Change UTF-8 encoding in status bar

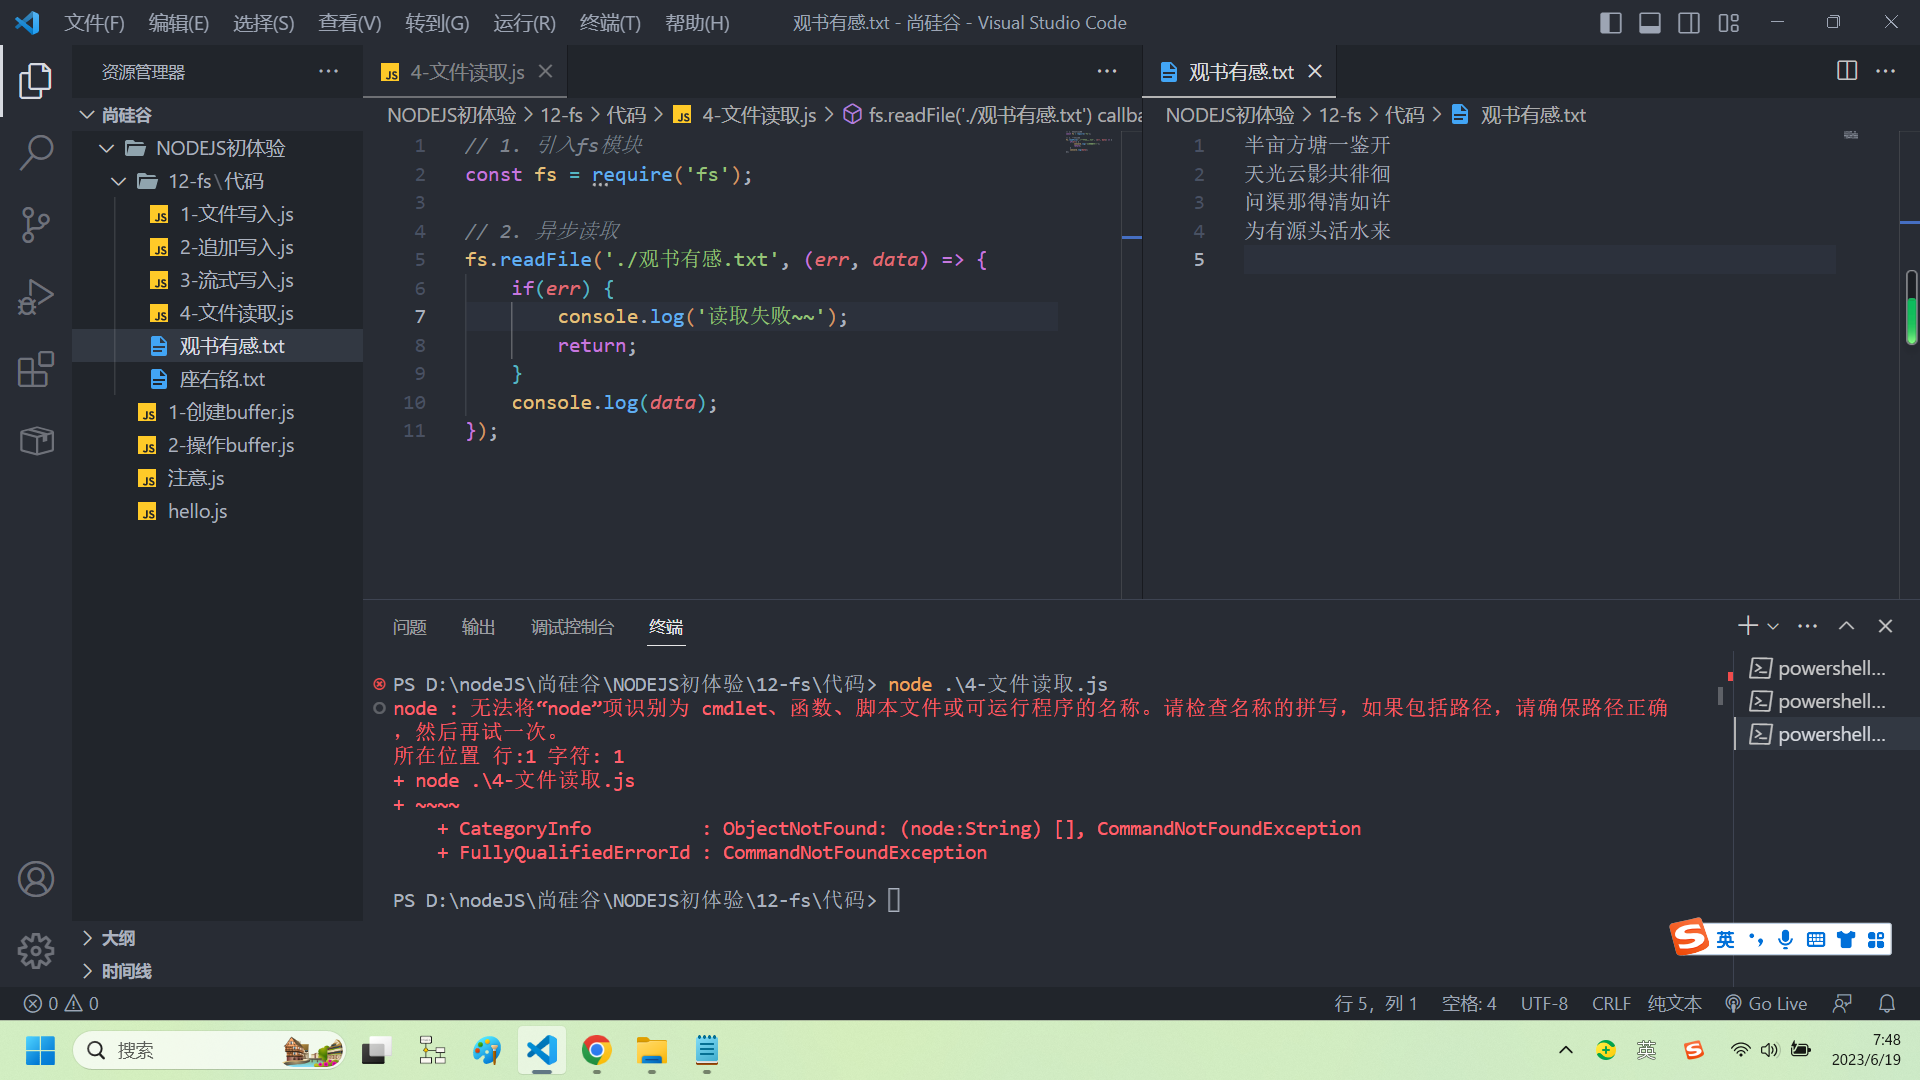click(x=1544, y=1003)
